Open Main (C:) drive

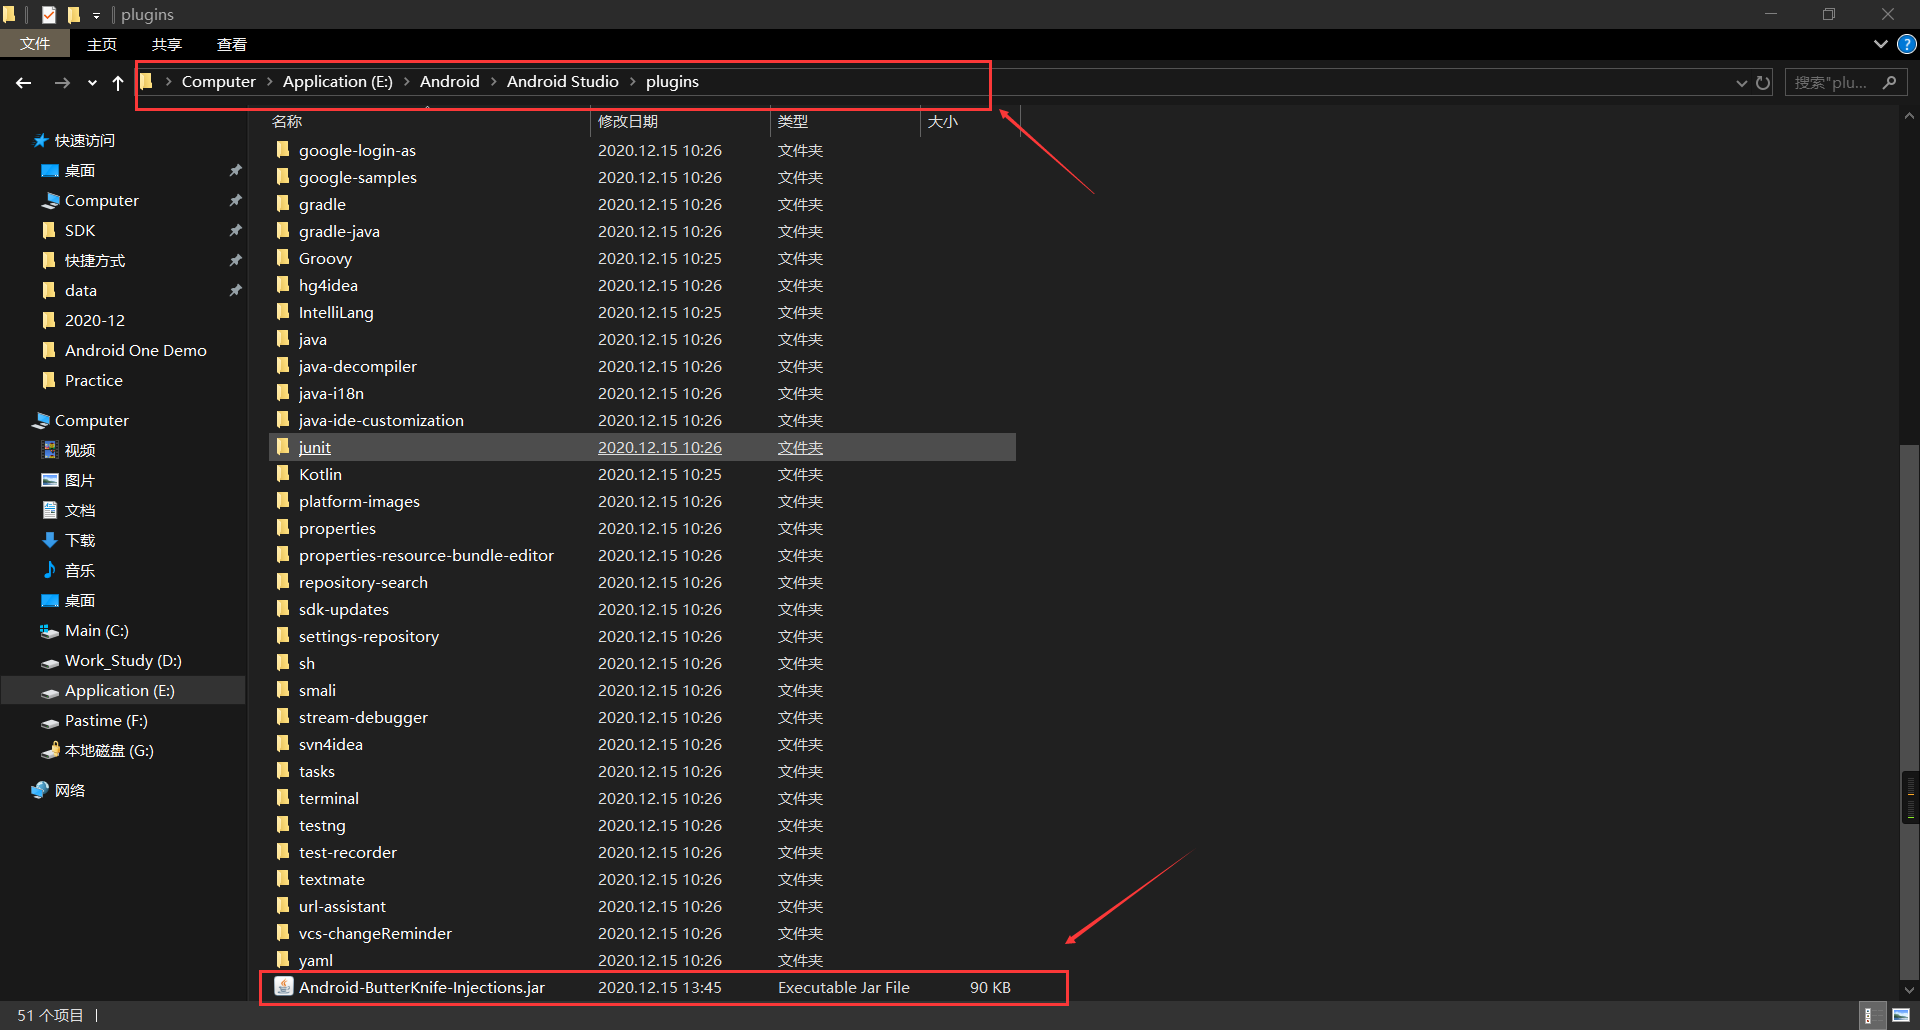click(x=96, y=631)
